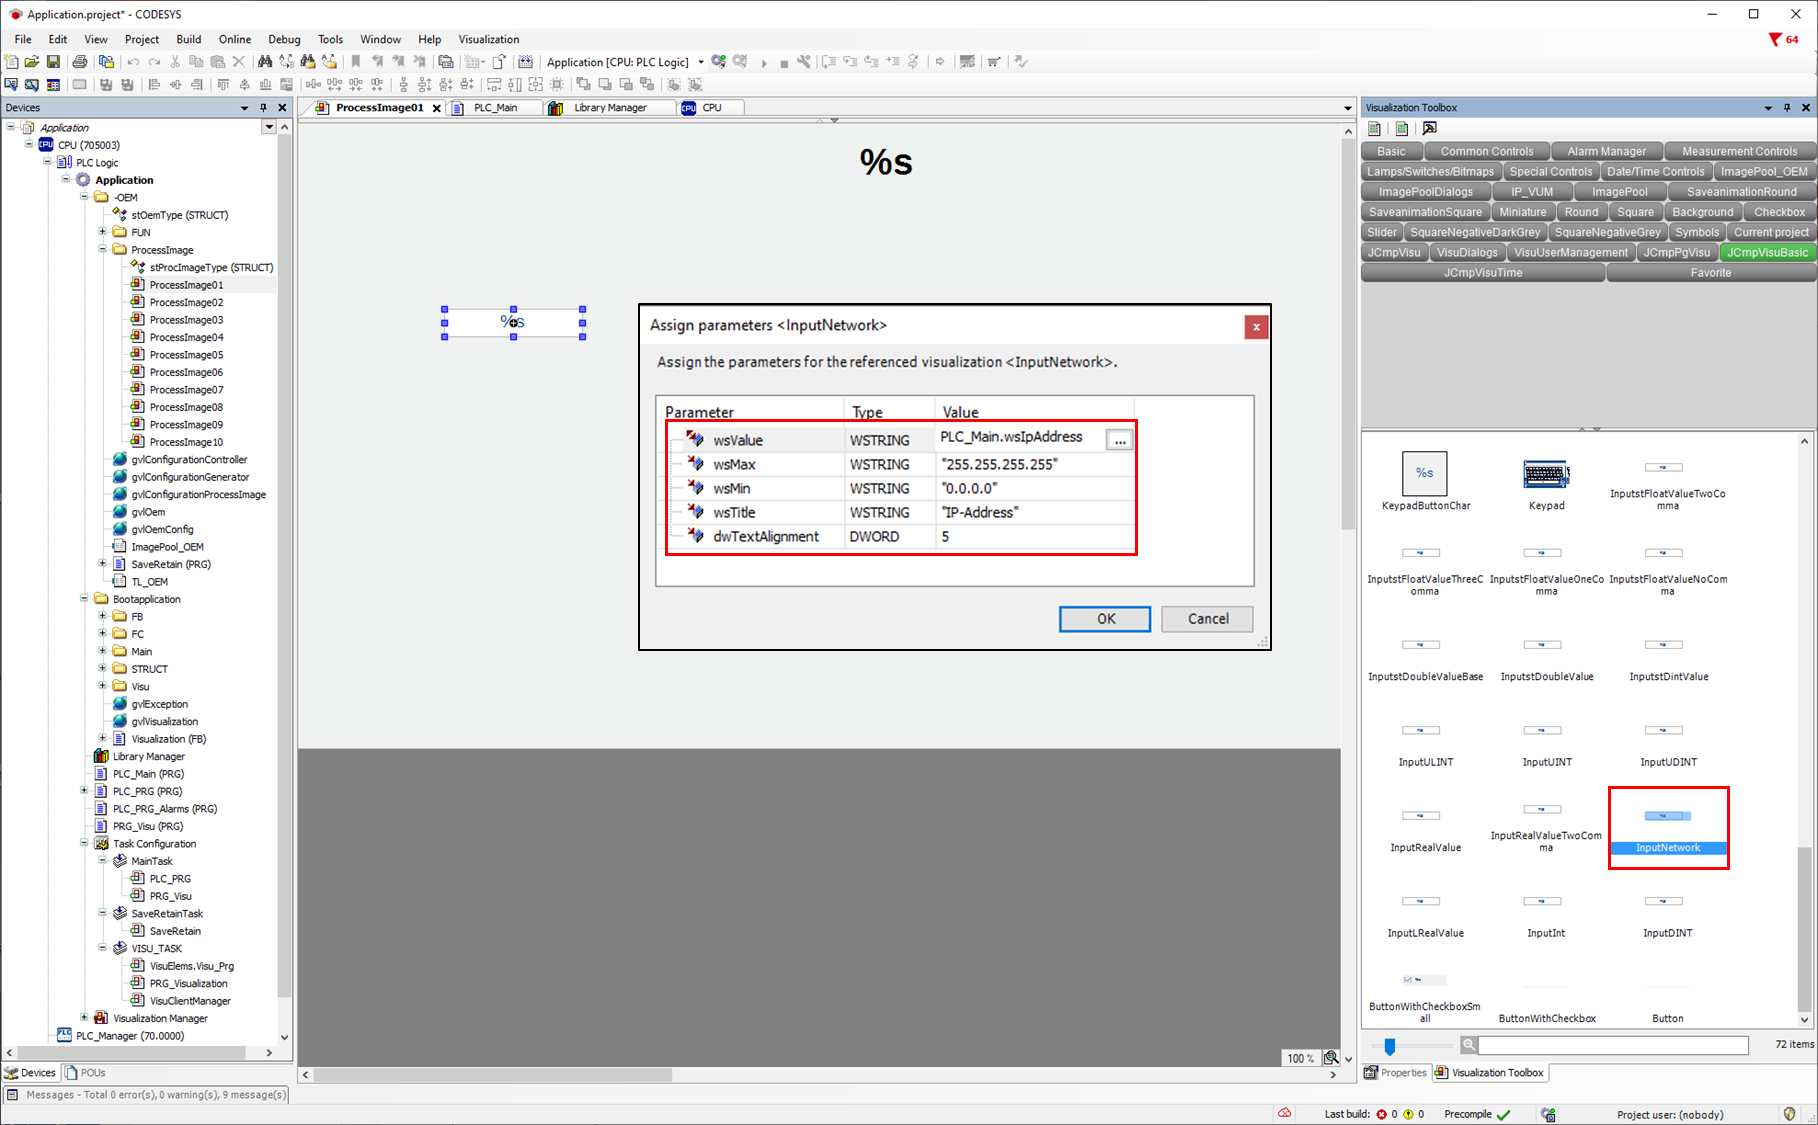Click the hammer icon in Visualization Toolbox
This screenshot has height=1125, width=1818.
point(1429,129)
